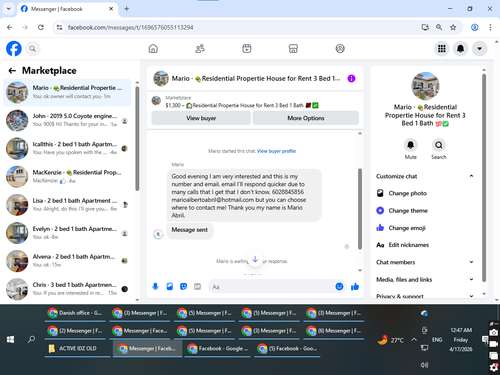
Task: Attach a file image icon
Action: pos(170,287)
